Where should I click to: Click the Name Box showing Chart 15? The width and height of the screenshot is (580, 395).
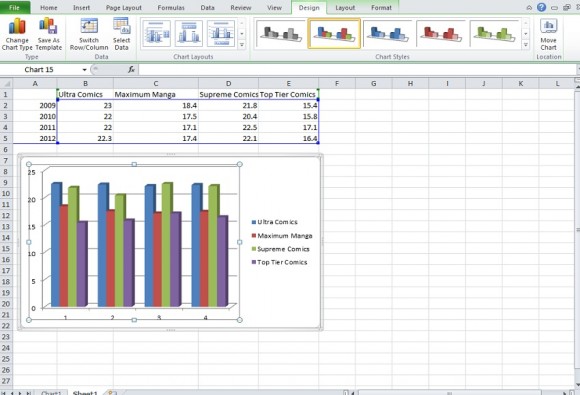pos(40,70)
